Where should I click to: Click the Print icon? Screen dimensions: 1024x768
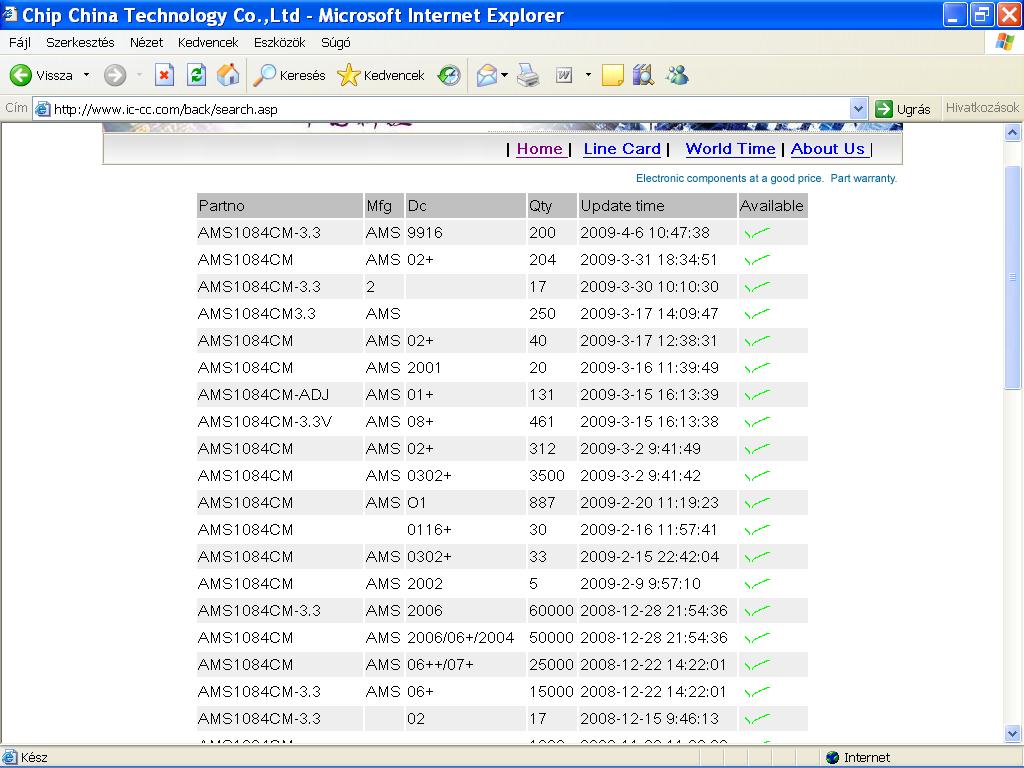(528, 75)
